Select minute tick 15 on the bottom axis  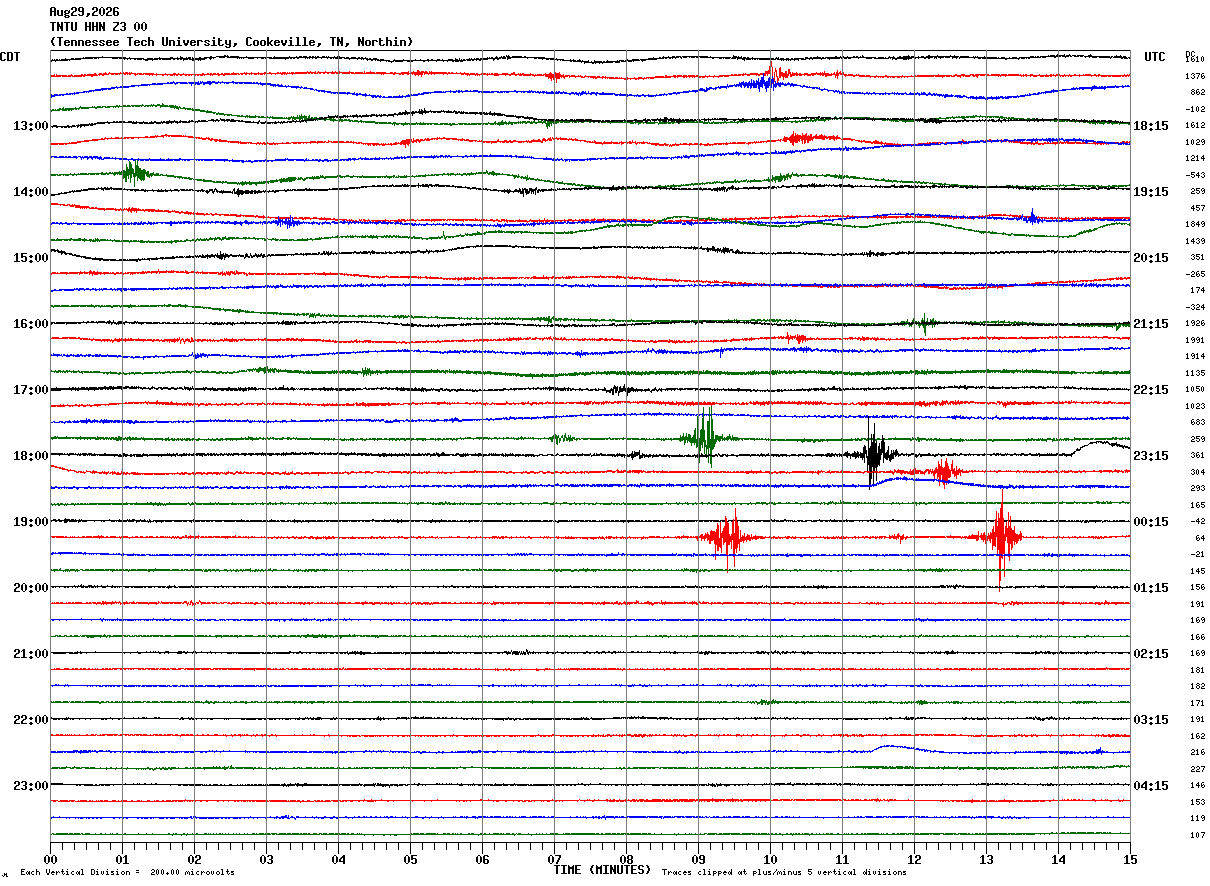coord(1130,859)
